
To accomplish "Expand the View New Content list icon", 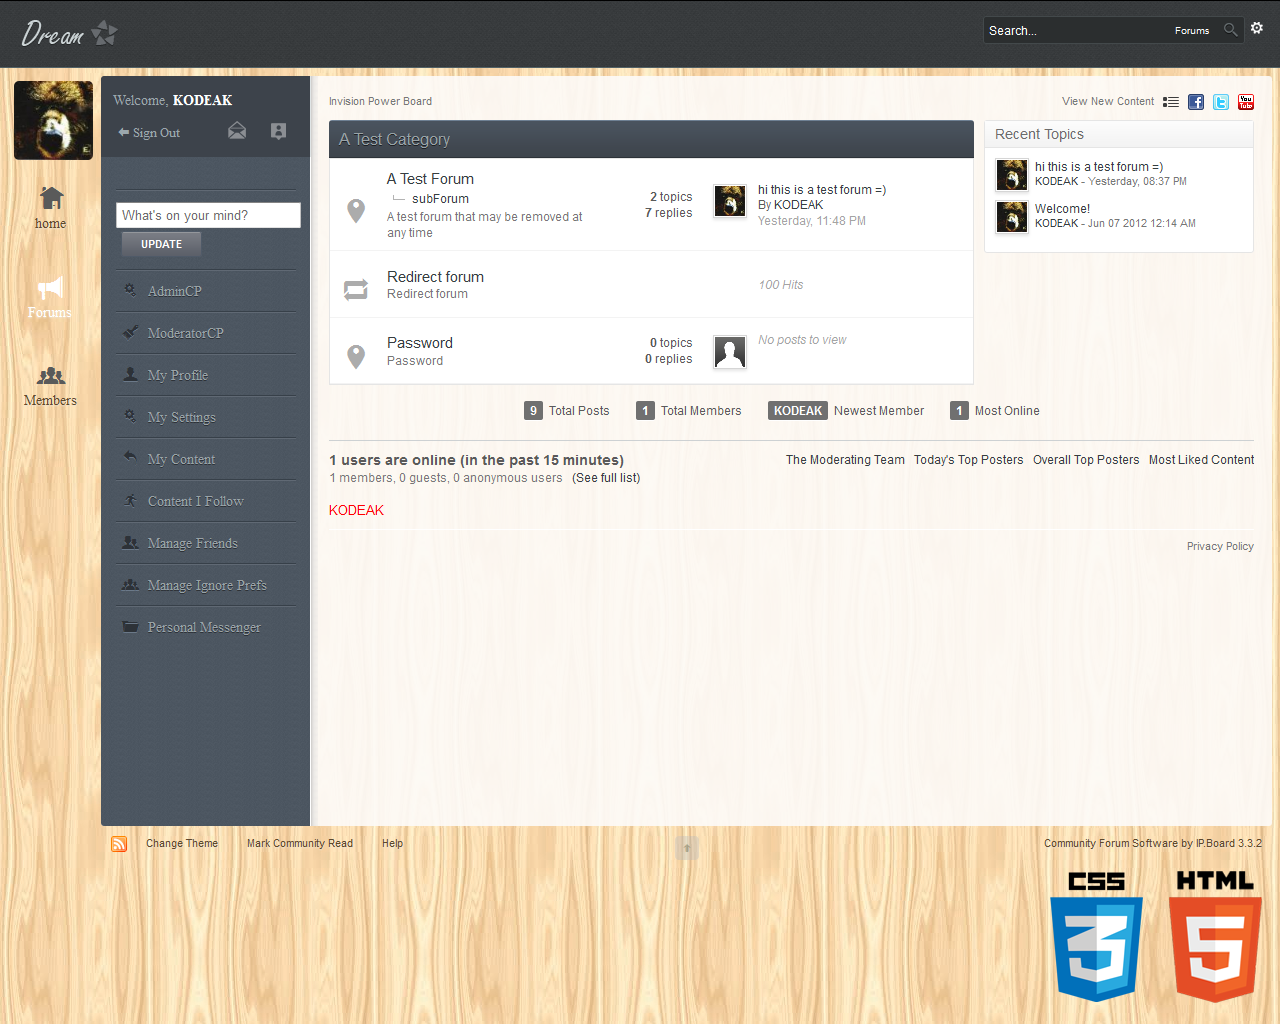I will click(1170, 102).
